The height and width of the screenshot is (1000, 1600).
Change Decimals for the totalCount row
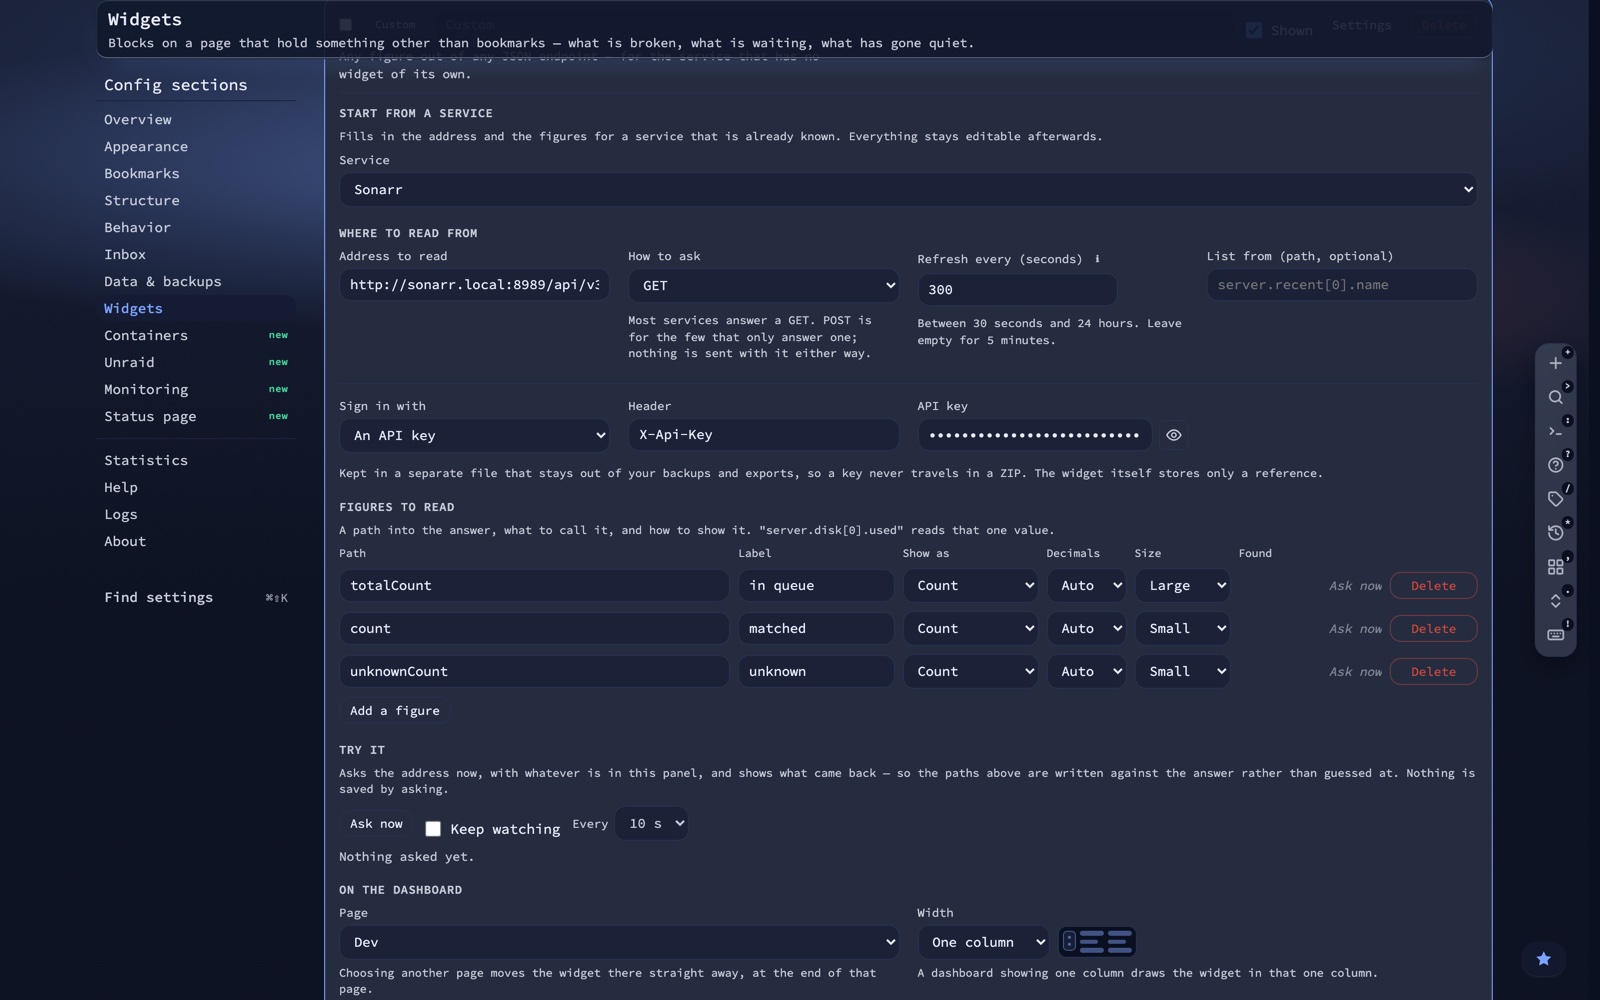click(1086, 586)
